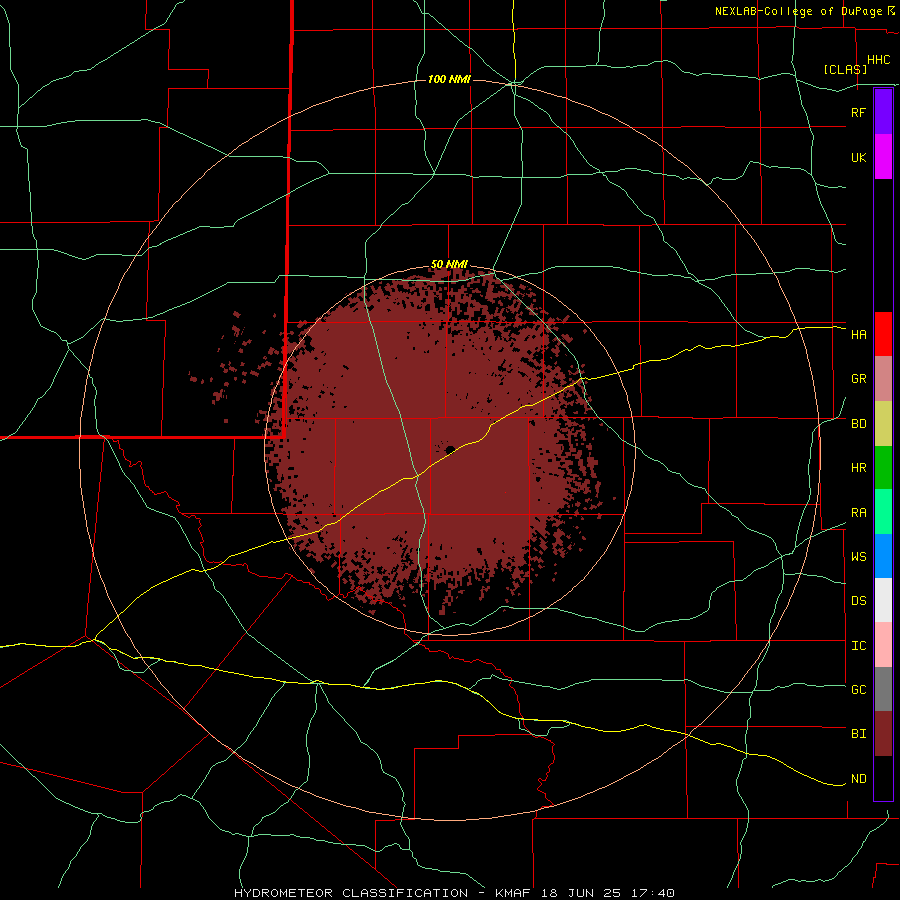Pick the dark green HR legend swatch
This screenshot has width=900, height=900.
(x=883, y=468)
